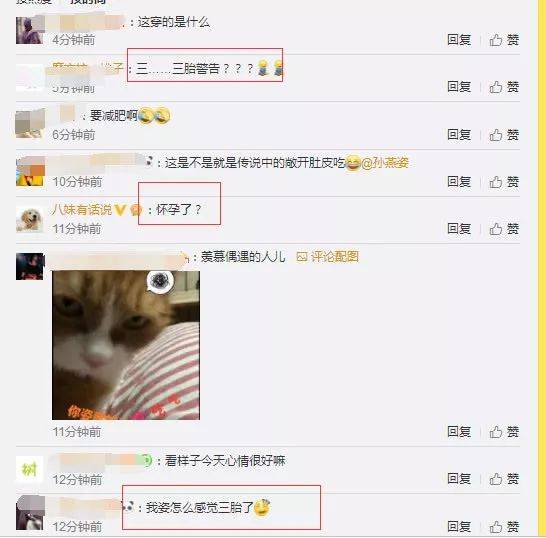Open the @孙燕姿 mention link

[x=385, y=163]
